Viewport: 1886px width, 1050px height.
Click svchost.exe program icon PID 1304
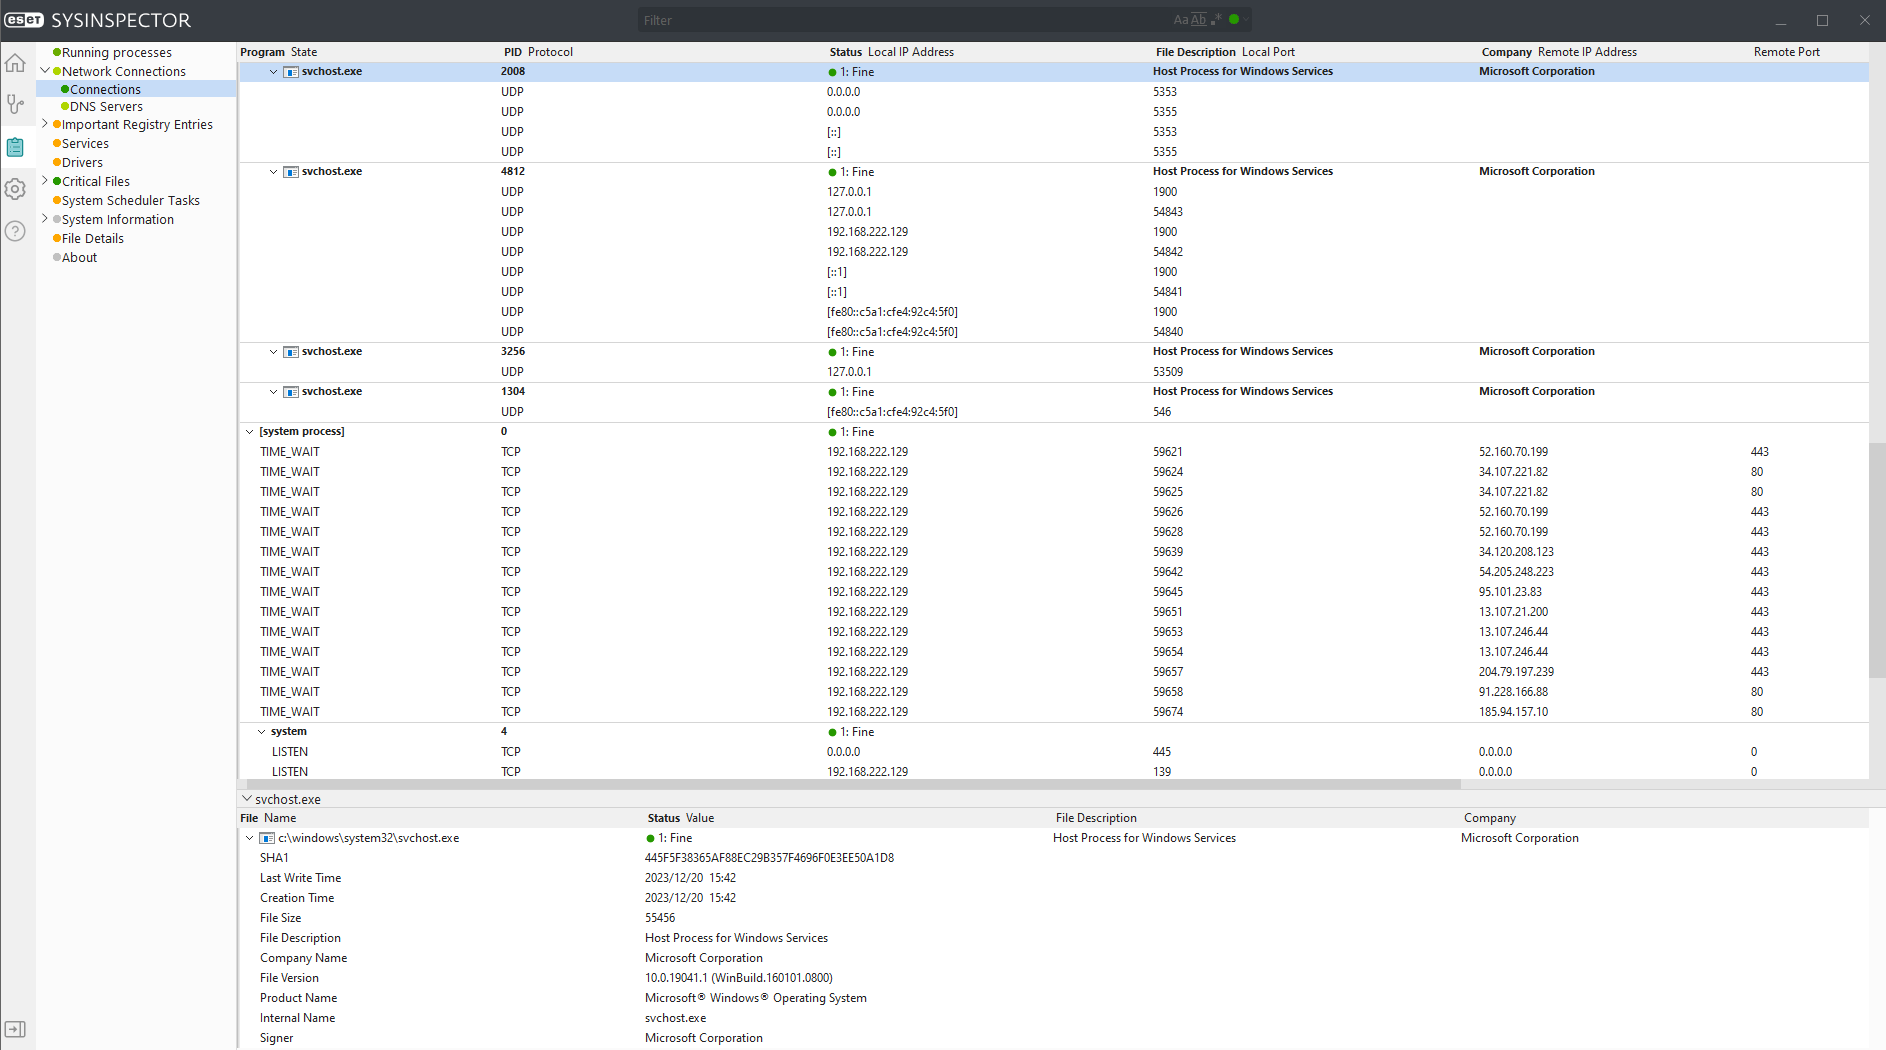(x=291, y=392)
